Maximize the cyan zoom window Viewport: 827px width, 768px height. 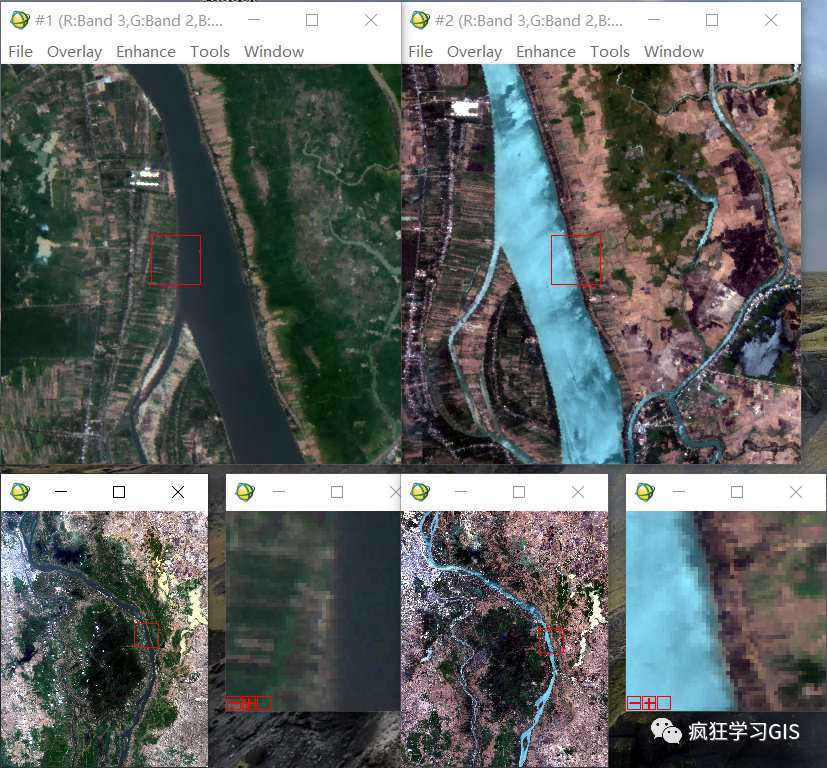[x=737, y=492]
